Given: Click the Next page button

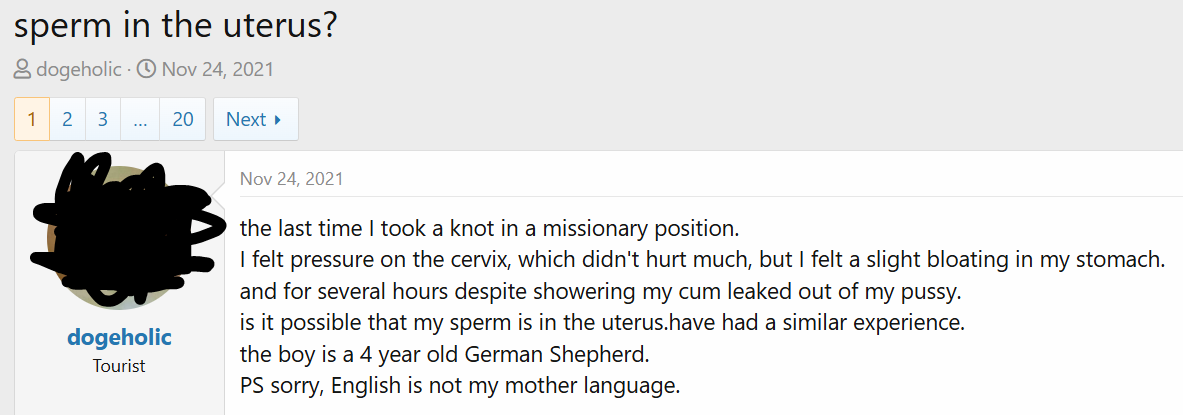Looking at the screenshot, I should click(x=256, y=119).
